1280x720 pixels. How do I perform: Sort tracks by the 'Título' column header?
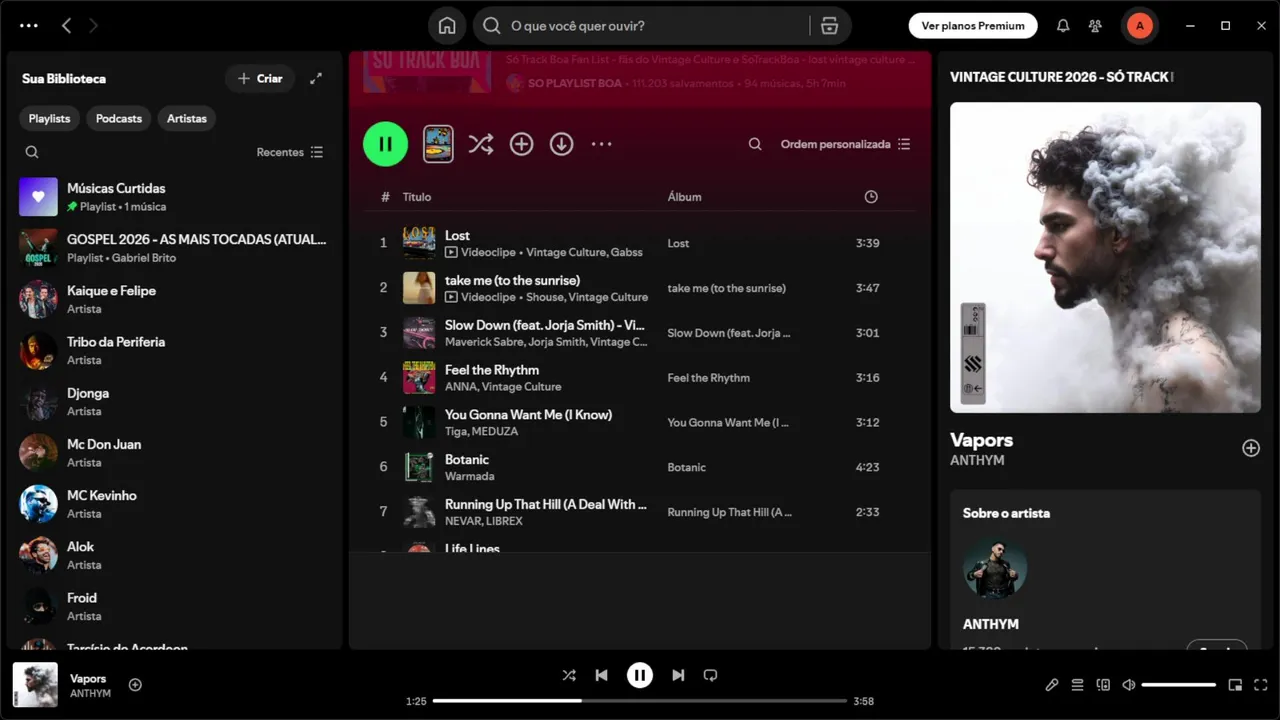click(x=417, y=197)
